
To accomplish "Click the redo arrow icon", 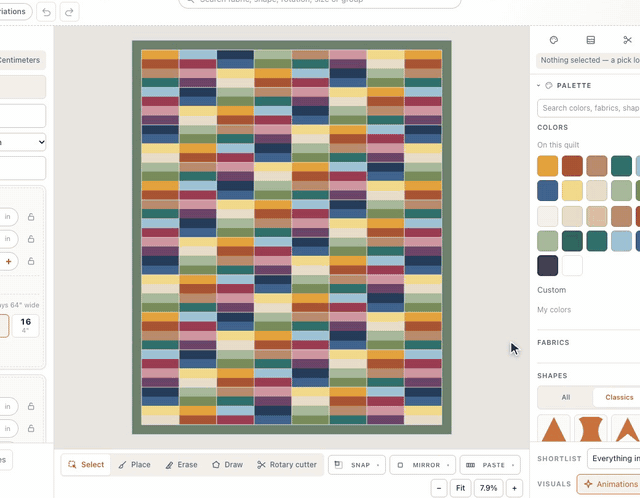I will (69, 12).
